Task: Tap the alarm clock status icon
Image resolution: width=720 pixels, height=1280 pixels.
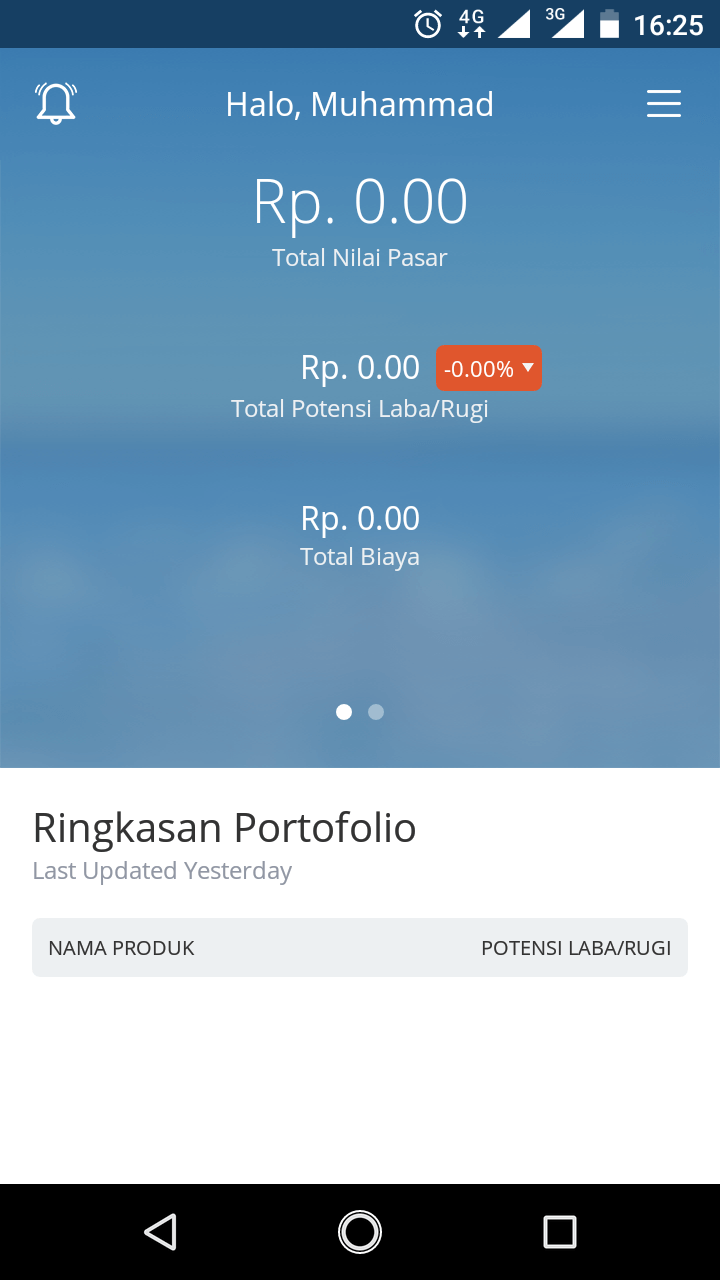Action: (428, 24)
